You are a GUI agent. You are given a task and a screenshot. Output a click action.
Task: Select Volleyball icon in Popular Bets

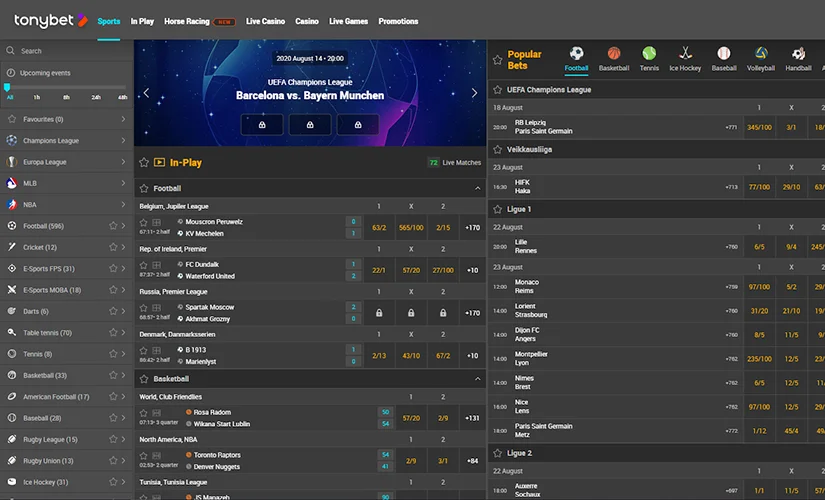[x=761, y=53]
